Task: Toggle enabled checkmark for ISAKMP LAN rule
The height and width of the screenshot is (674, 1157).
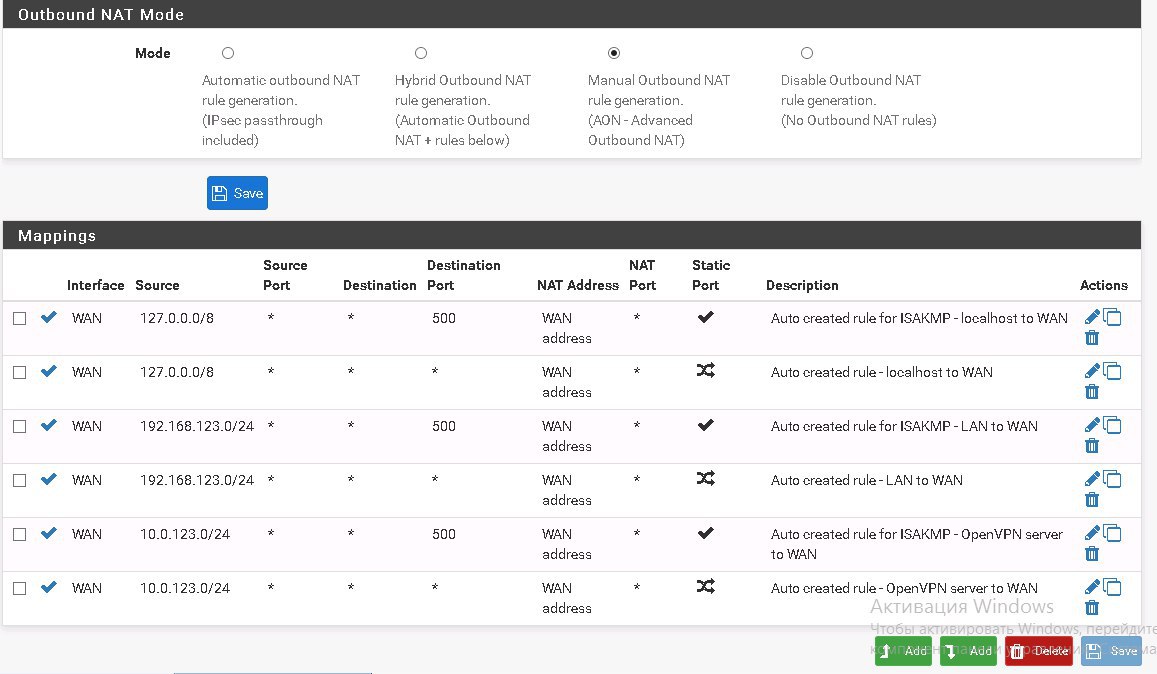Action: click(49, 425)
